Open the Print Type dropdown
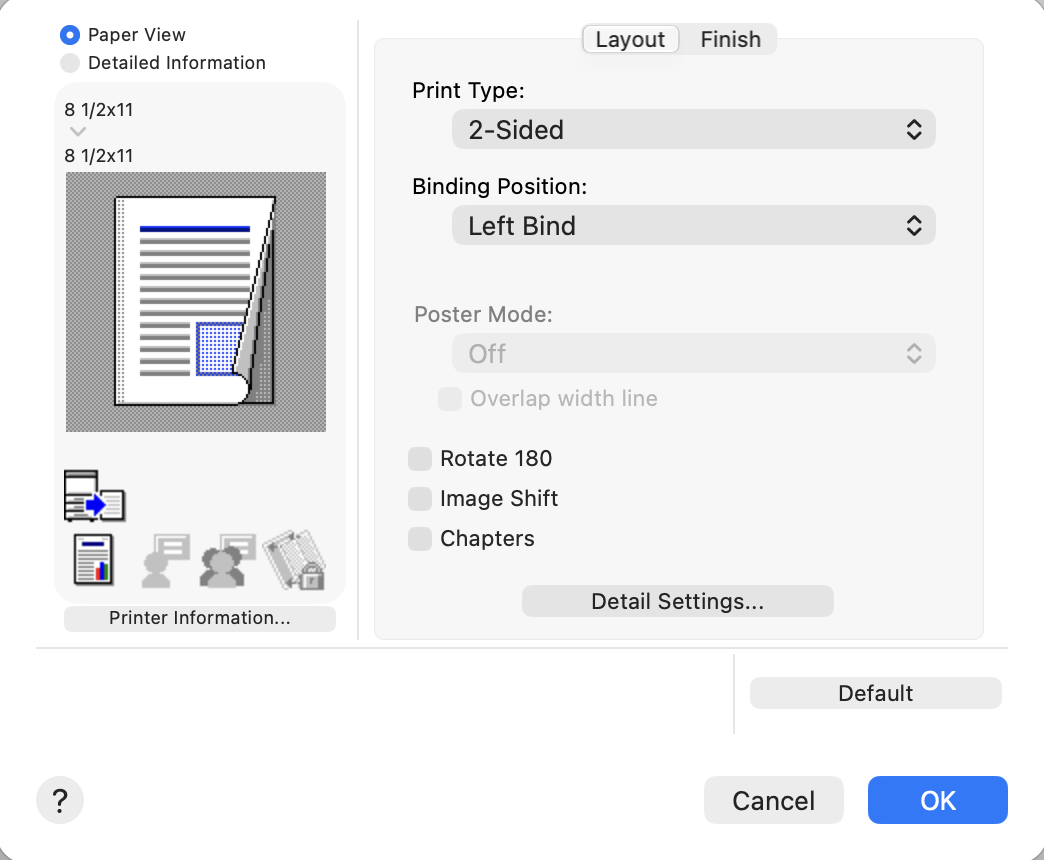Image resolution: width=1044 pixels, height=860 pixels. click(694, 129)
